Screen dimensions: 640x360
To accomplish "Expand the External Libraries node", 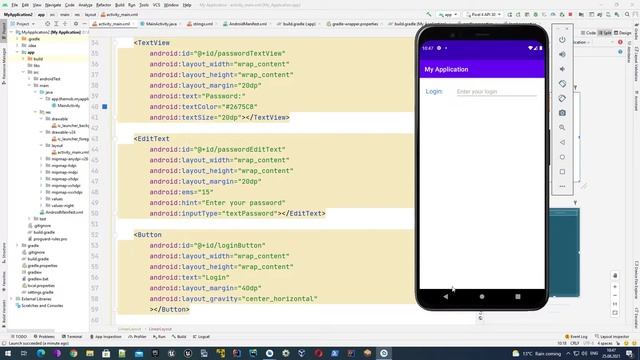I will pyautogui.click(x=12, y=299).
